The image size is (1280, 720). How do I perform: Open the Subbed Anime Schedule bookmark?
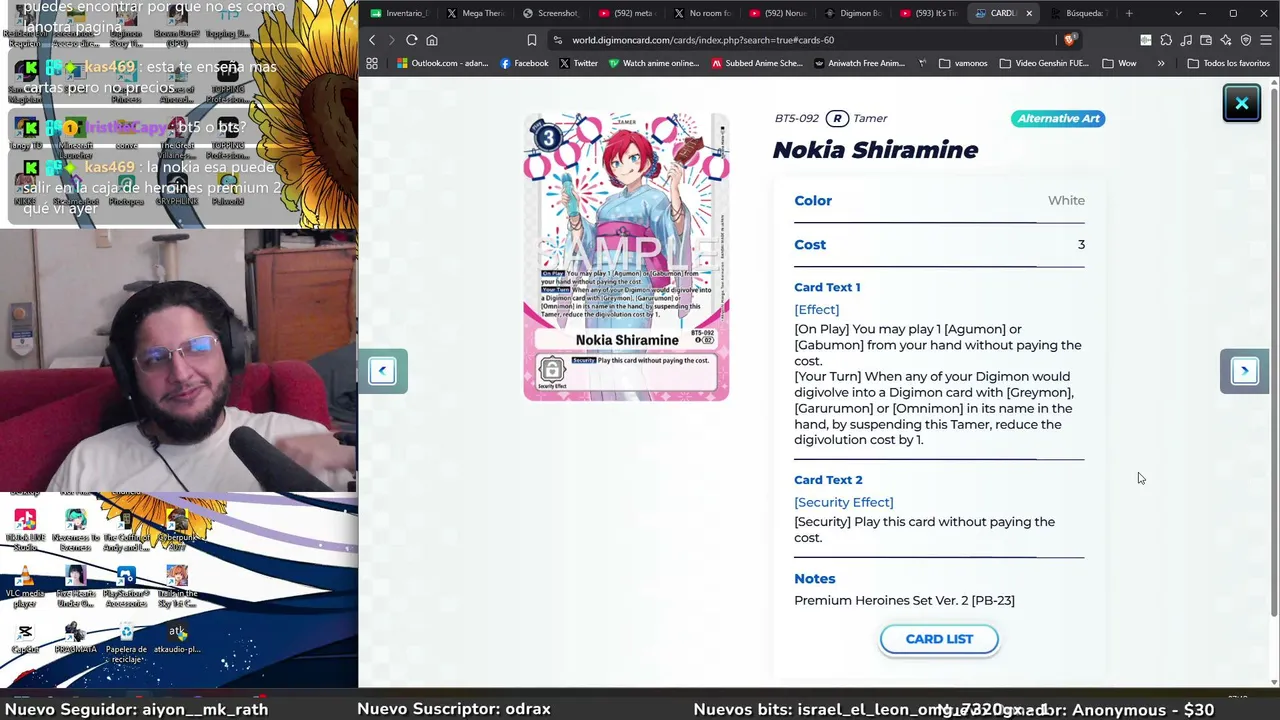(x=757, y=63)
